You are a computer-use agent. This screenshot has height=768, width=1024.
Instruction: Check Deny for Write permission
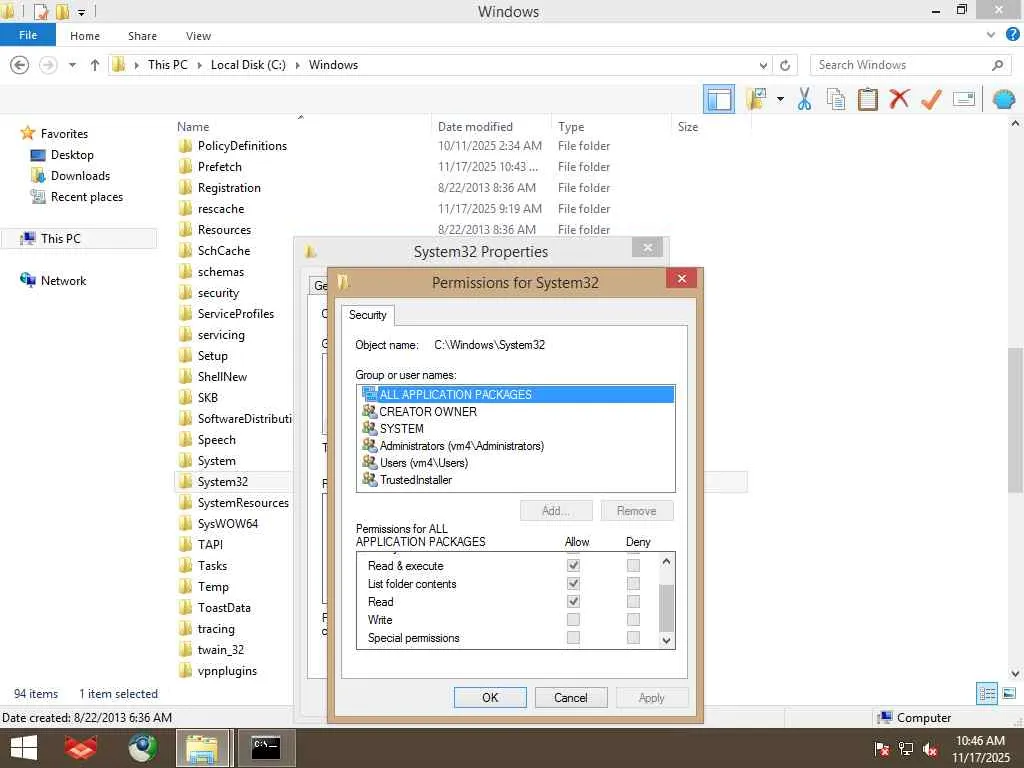click(633, 620)
